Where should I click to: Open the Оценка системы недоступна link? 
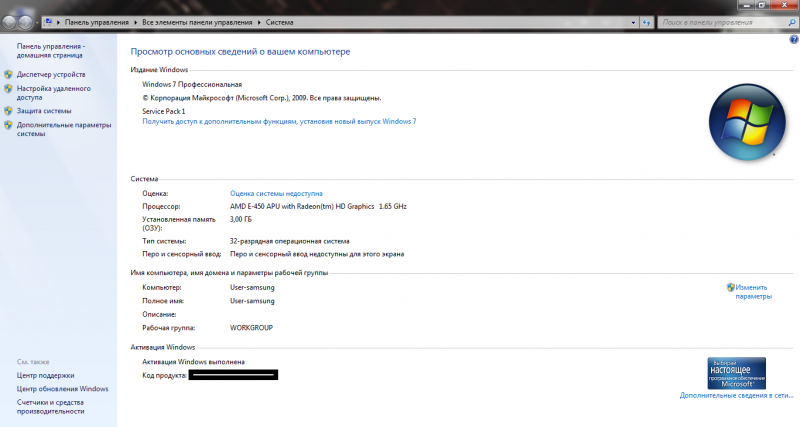(276, 193)
